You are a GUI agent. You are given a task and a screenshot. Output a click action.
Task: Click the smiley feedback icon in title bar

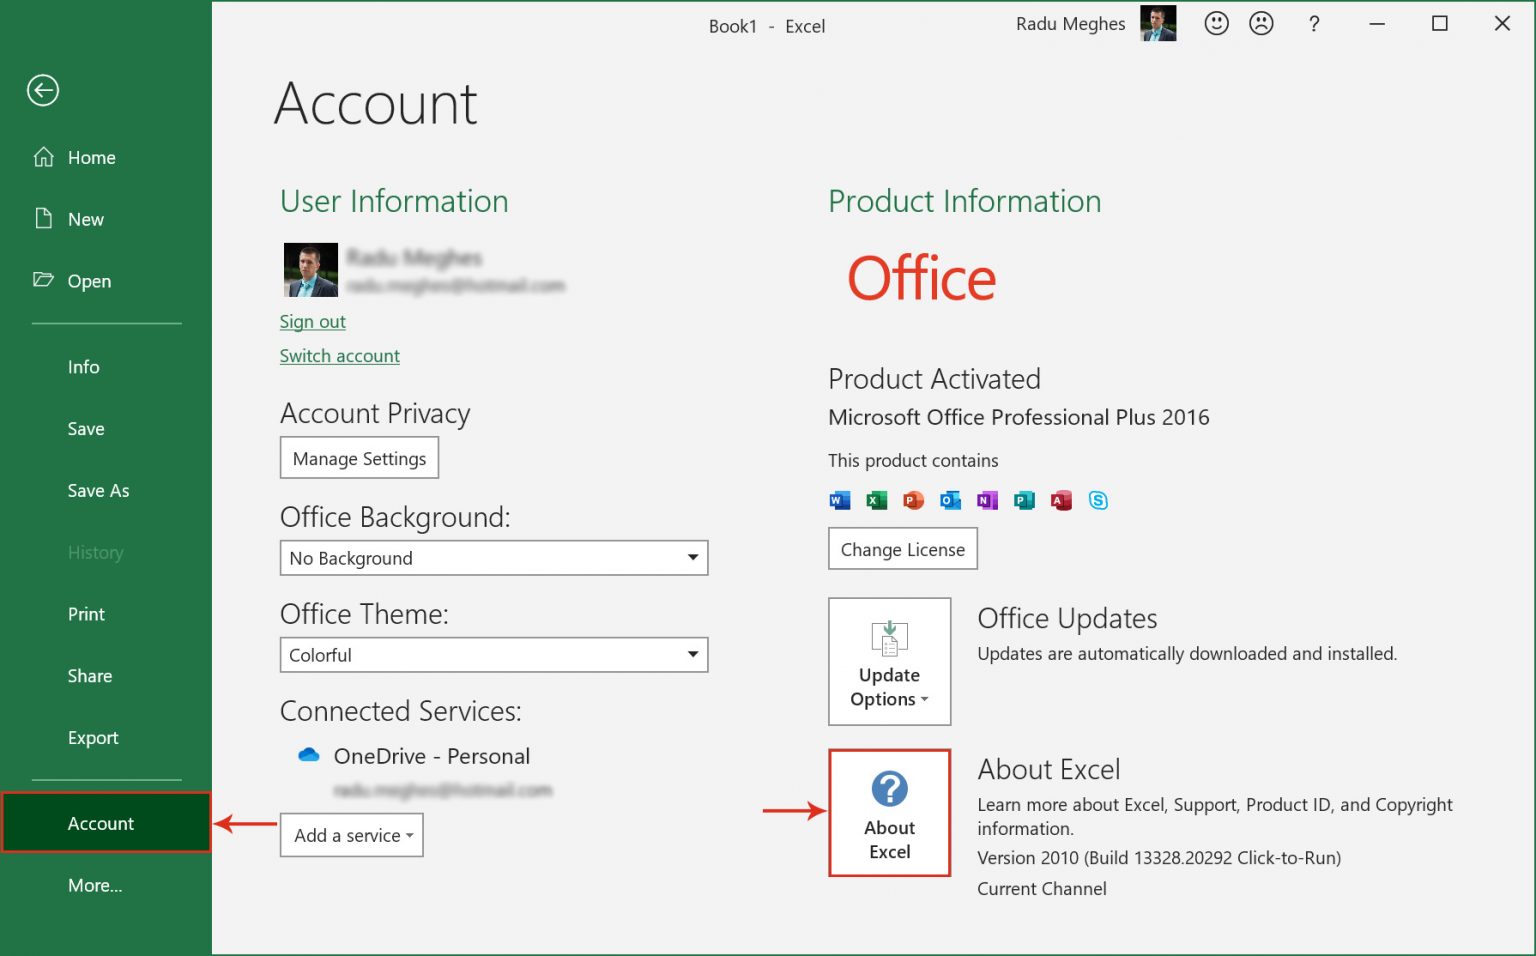coord(1216,23)
